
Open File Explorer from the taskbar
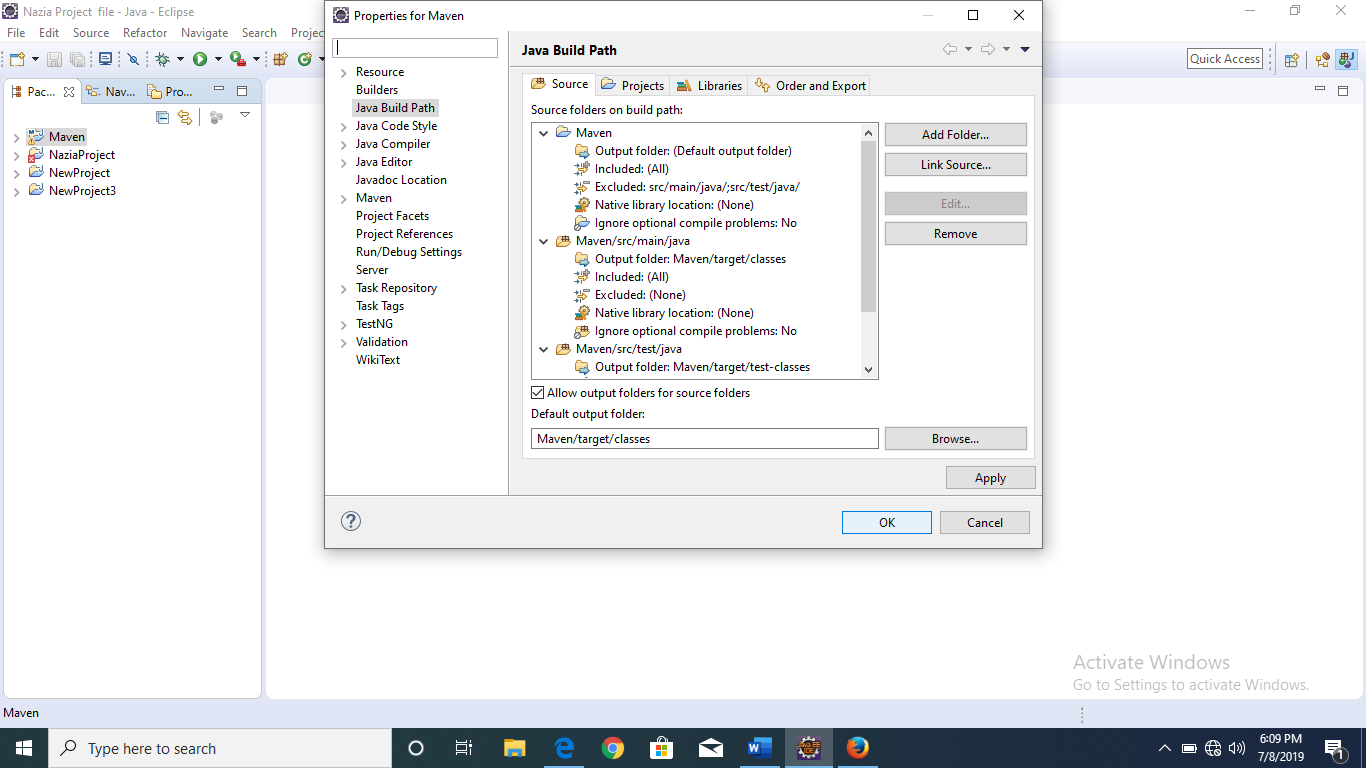515,748
